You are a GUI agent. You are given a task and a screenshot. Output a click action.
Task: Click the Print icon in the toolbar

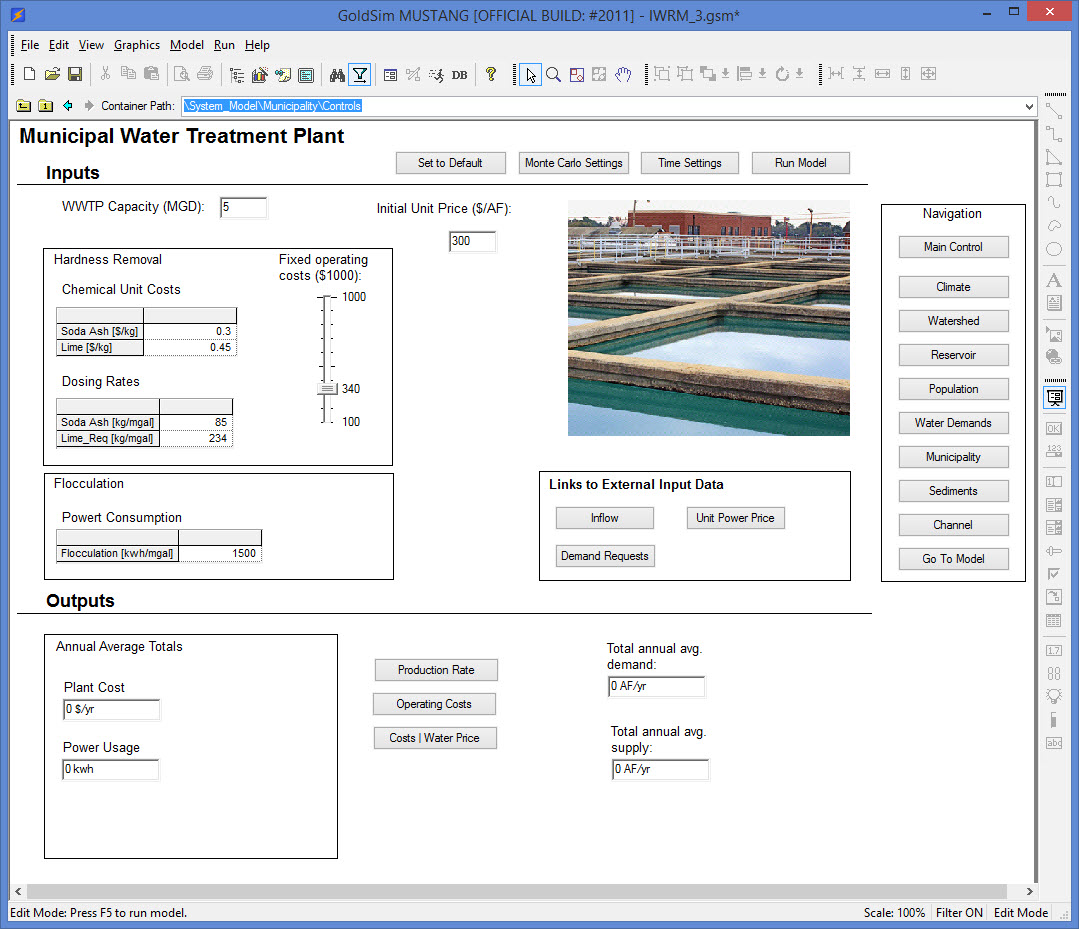pyautogui.click(x=203, y=75)
